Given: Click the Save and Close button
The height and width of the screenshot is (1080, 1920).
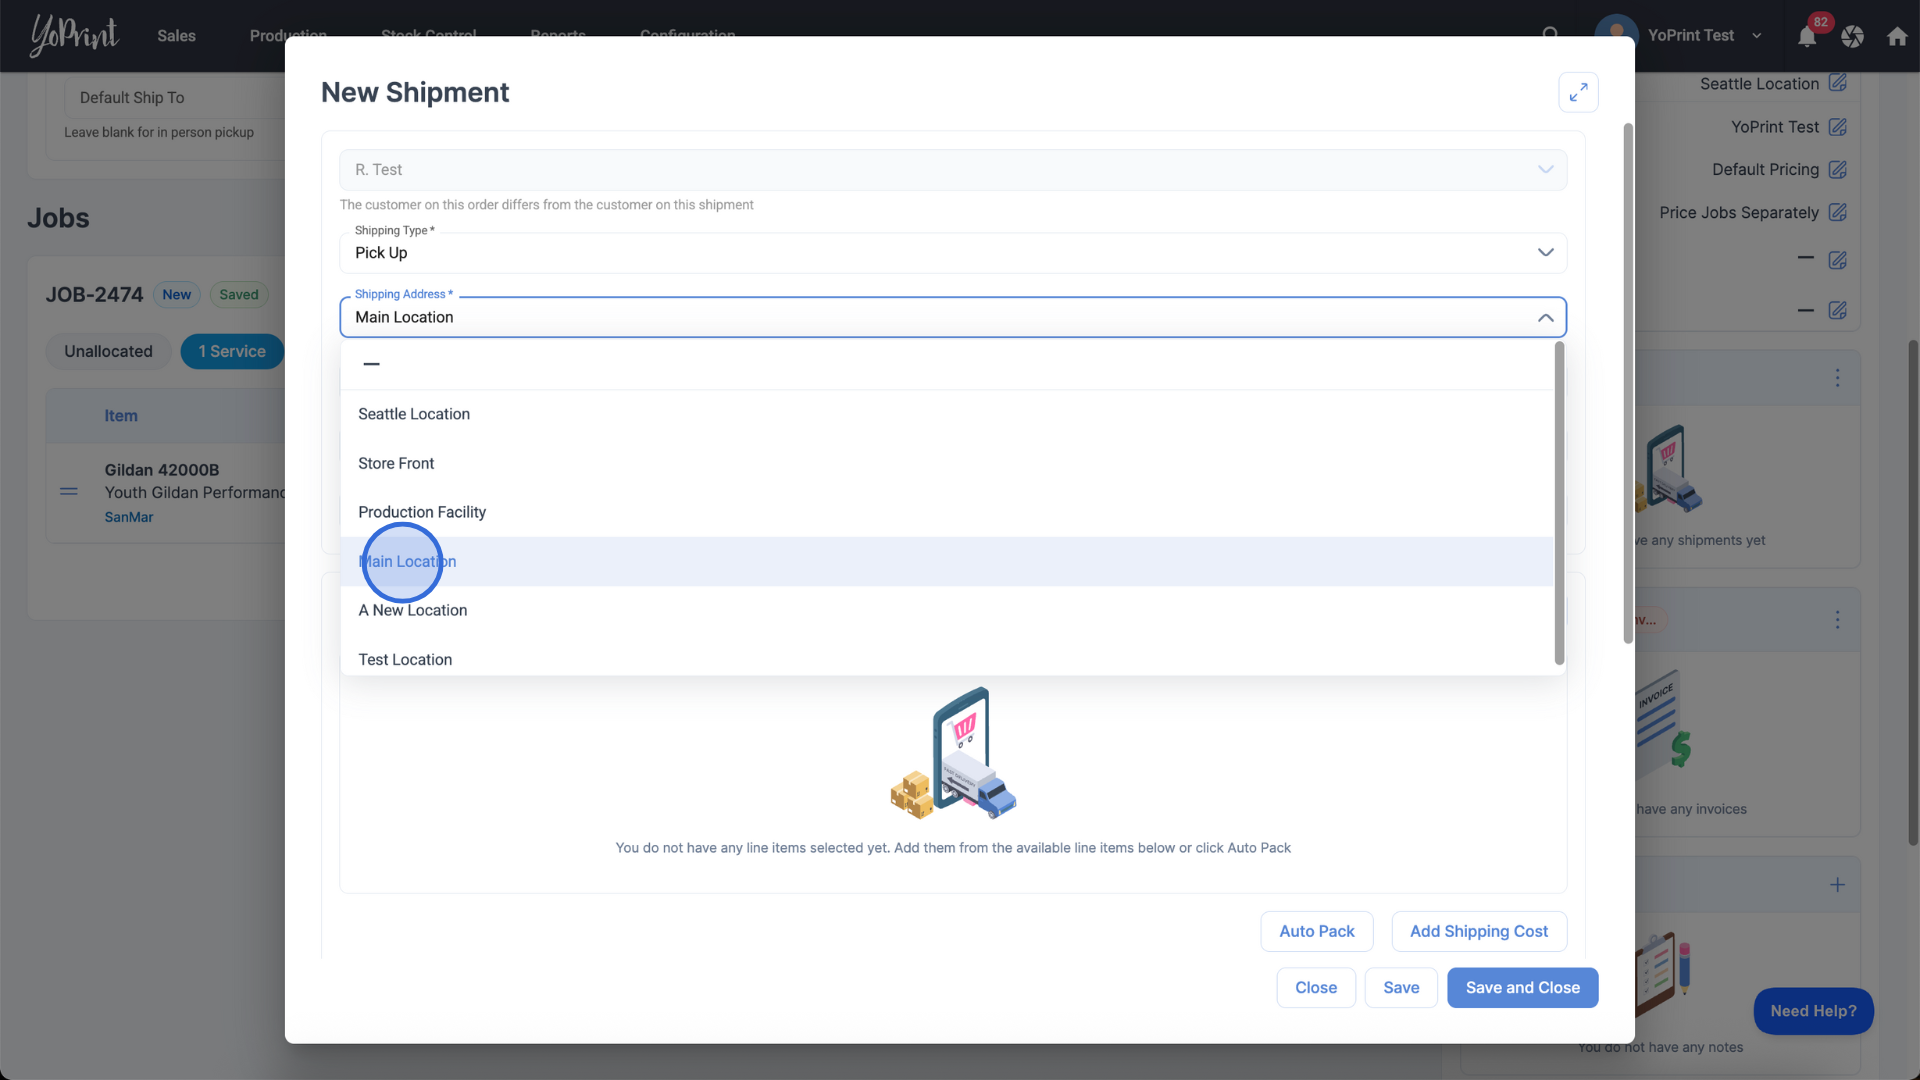Looking at the screenshot, I should (1522, 988).
